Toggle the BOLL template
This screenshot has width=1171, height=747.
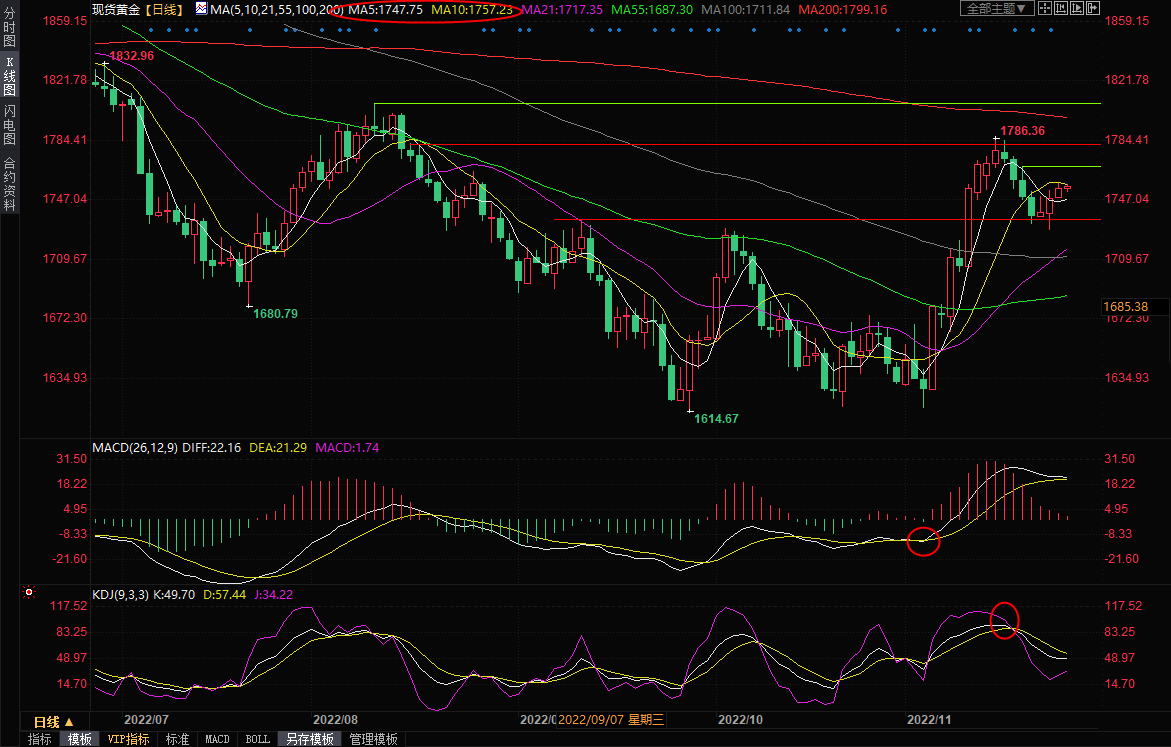point(257,739)
